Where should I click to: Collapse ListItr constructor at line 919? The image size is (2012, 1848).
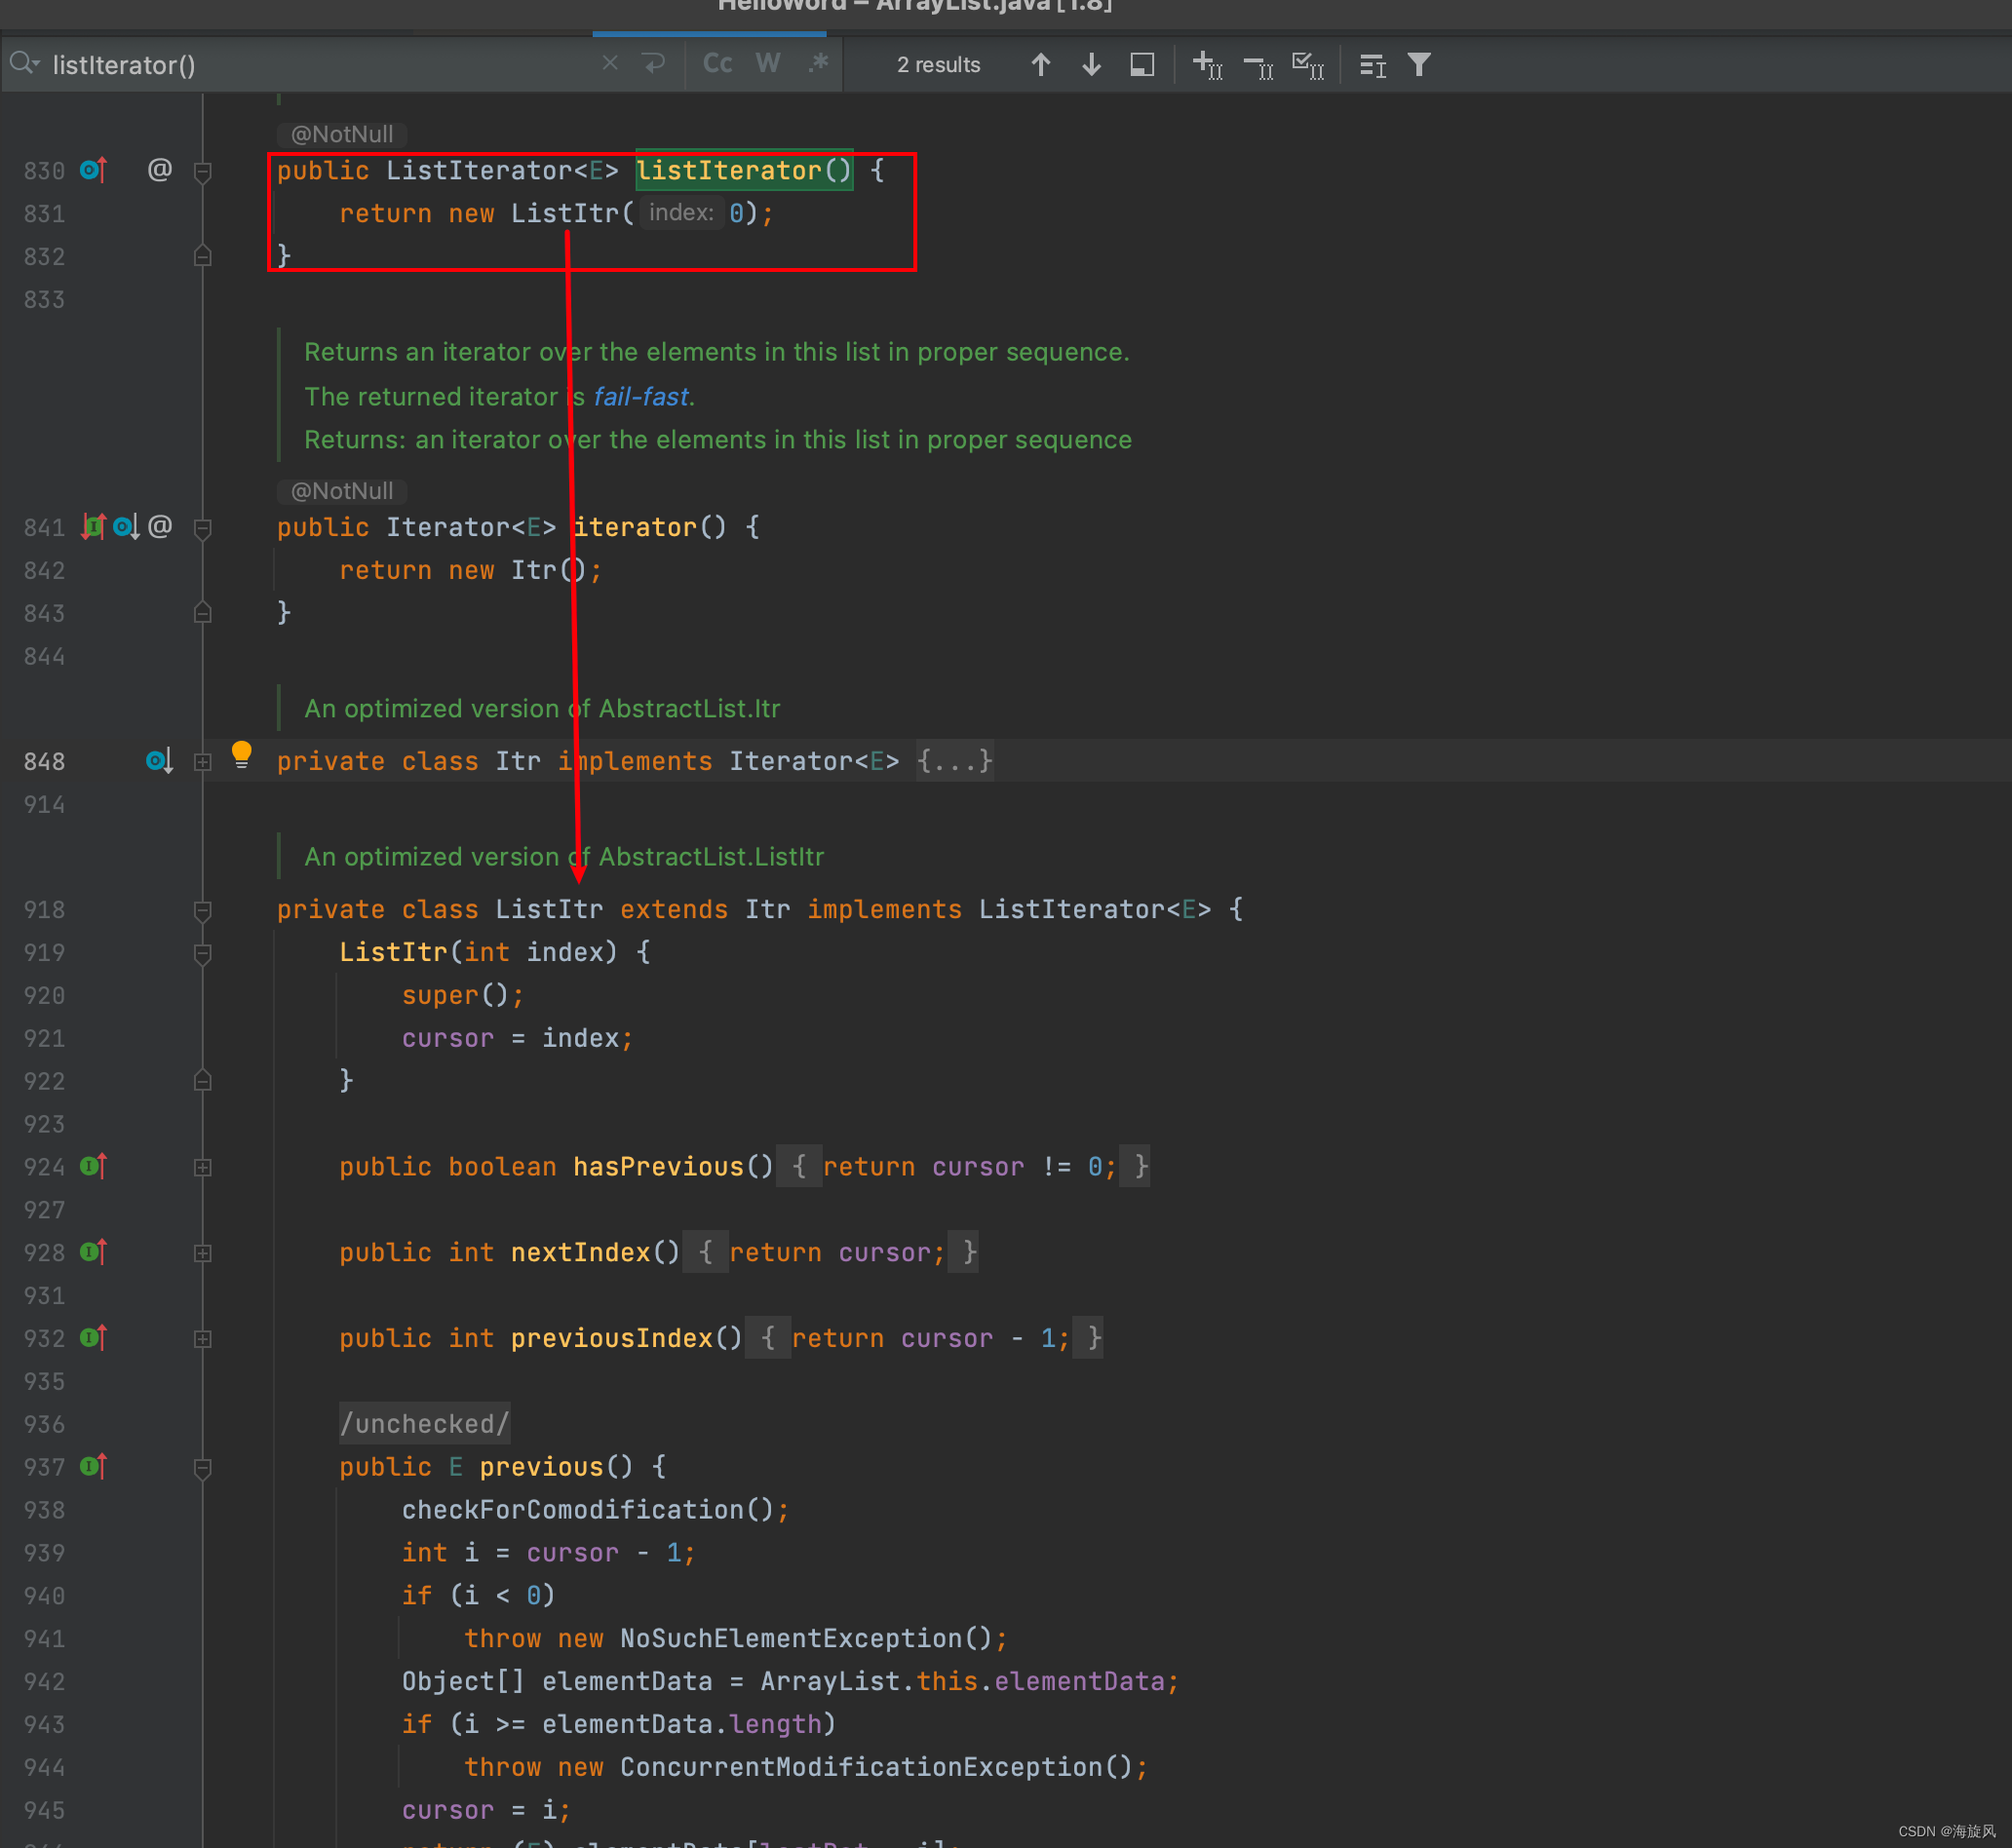pos(202,953)
